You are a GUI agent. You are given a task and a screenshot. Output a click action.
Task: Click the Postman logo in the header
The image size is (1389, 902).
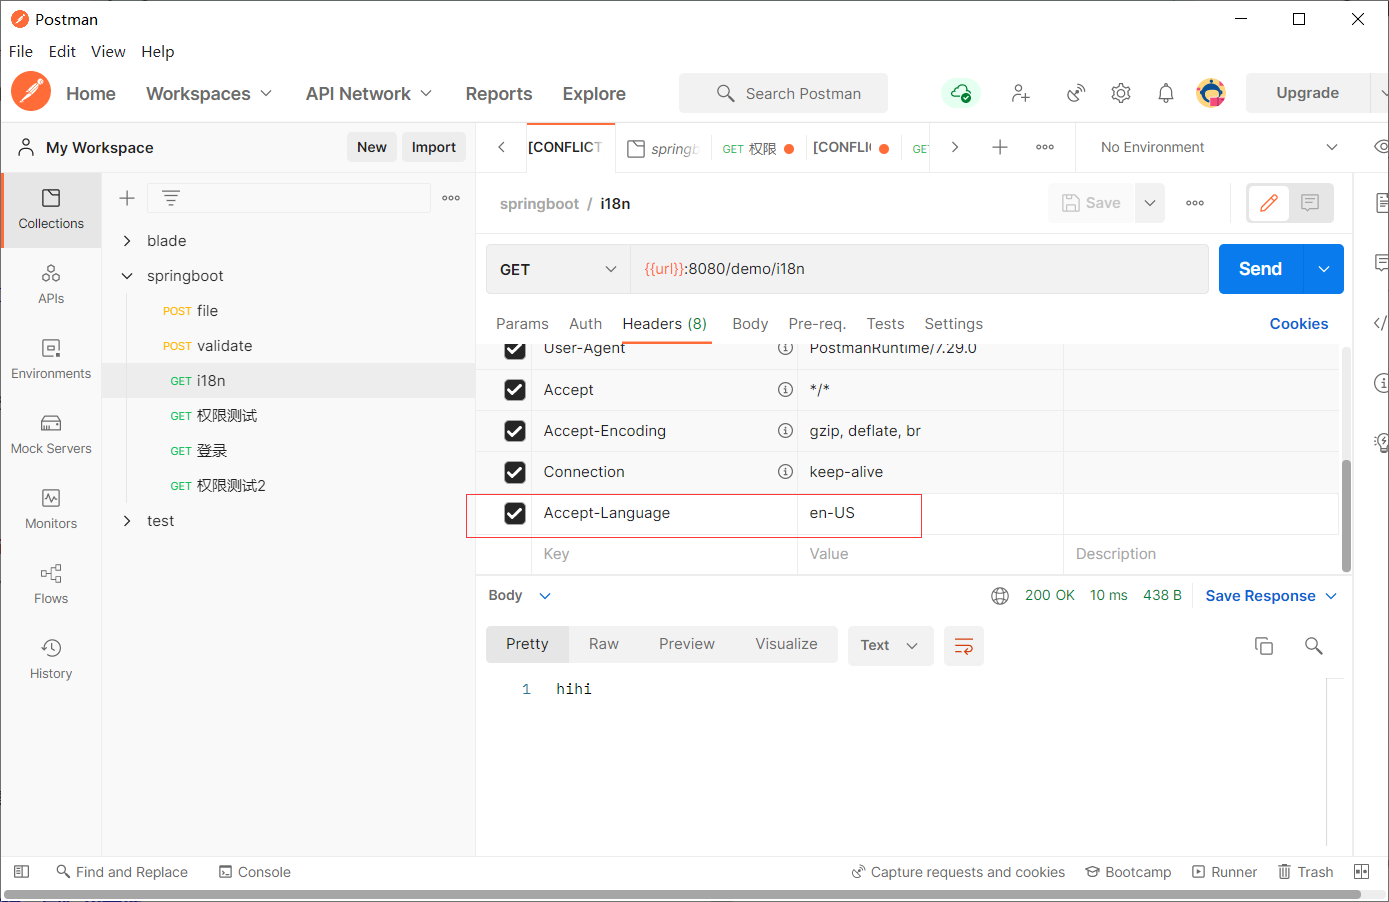31,92
